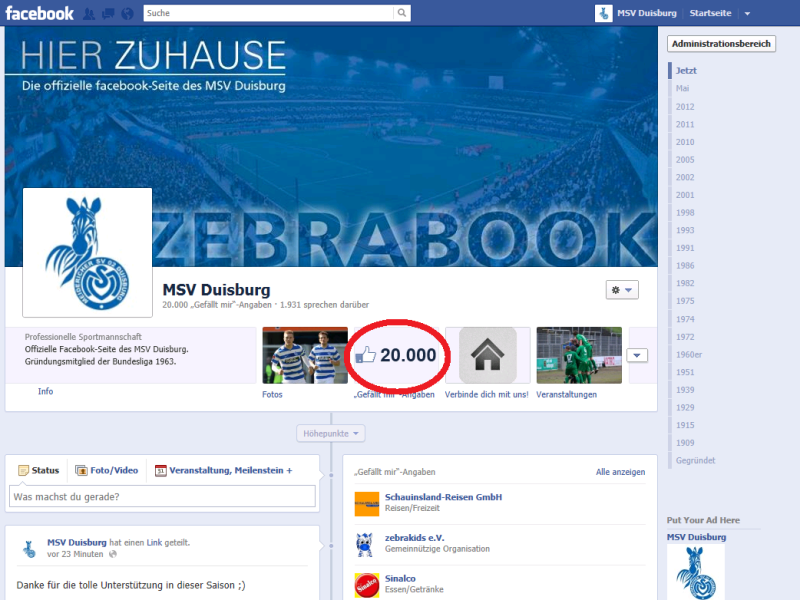
Task: Open the Info link
Action: [x=45, y=391]
